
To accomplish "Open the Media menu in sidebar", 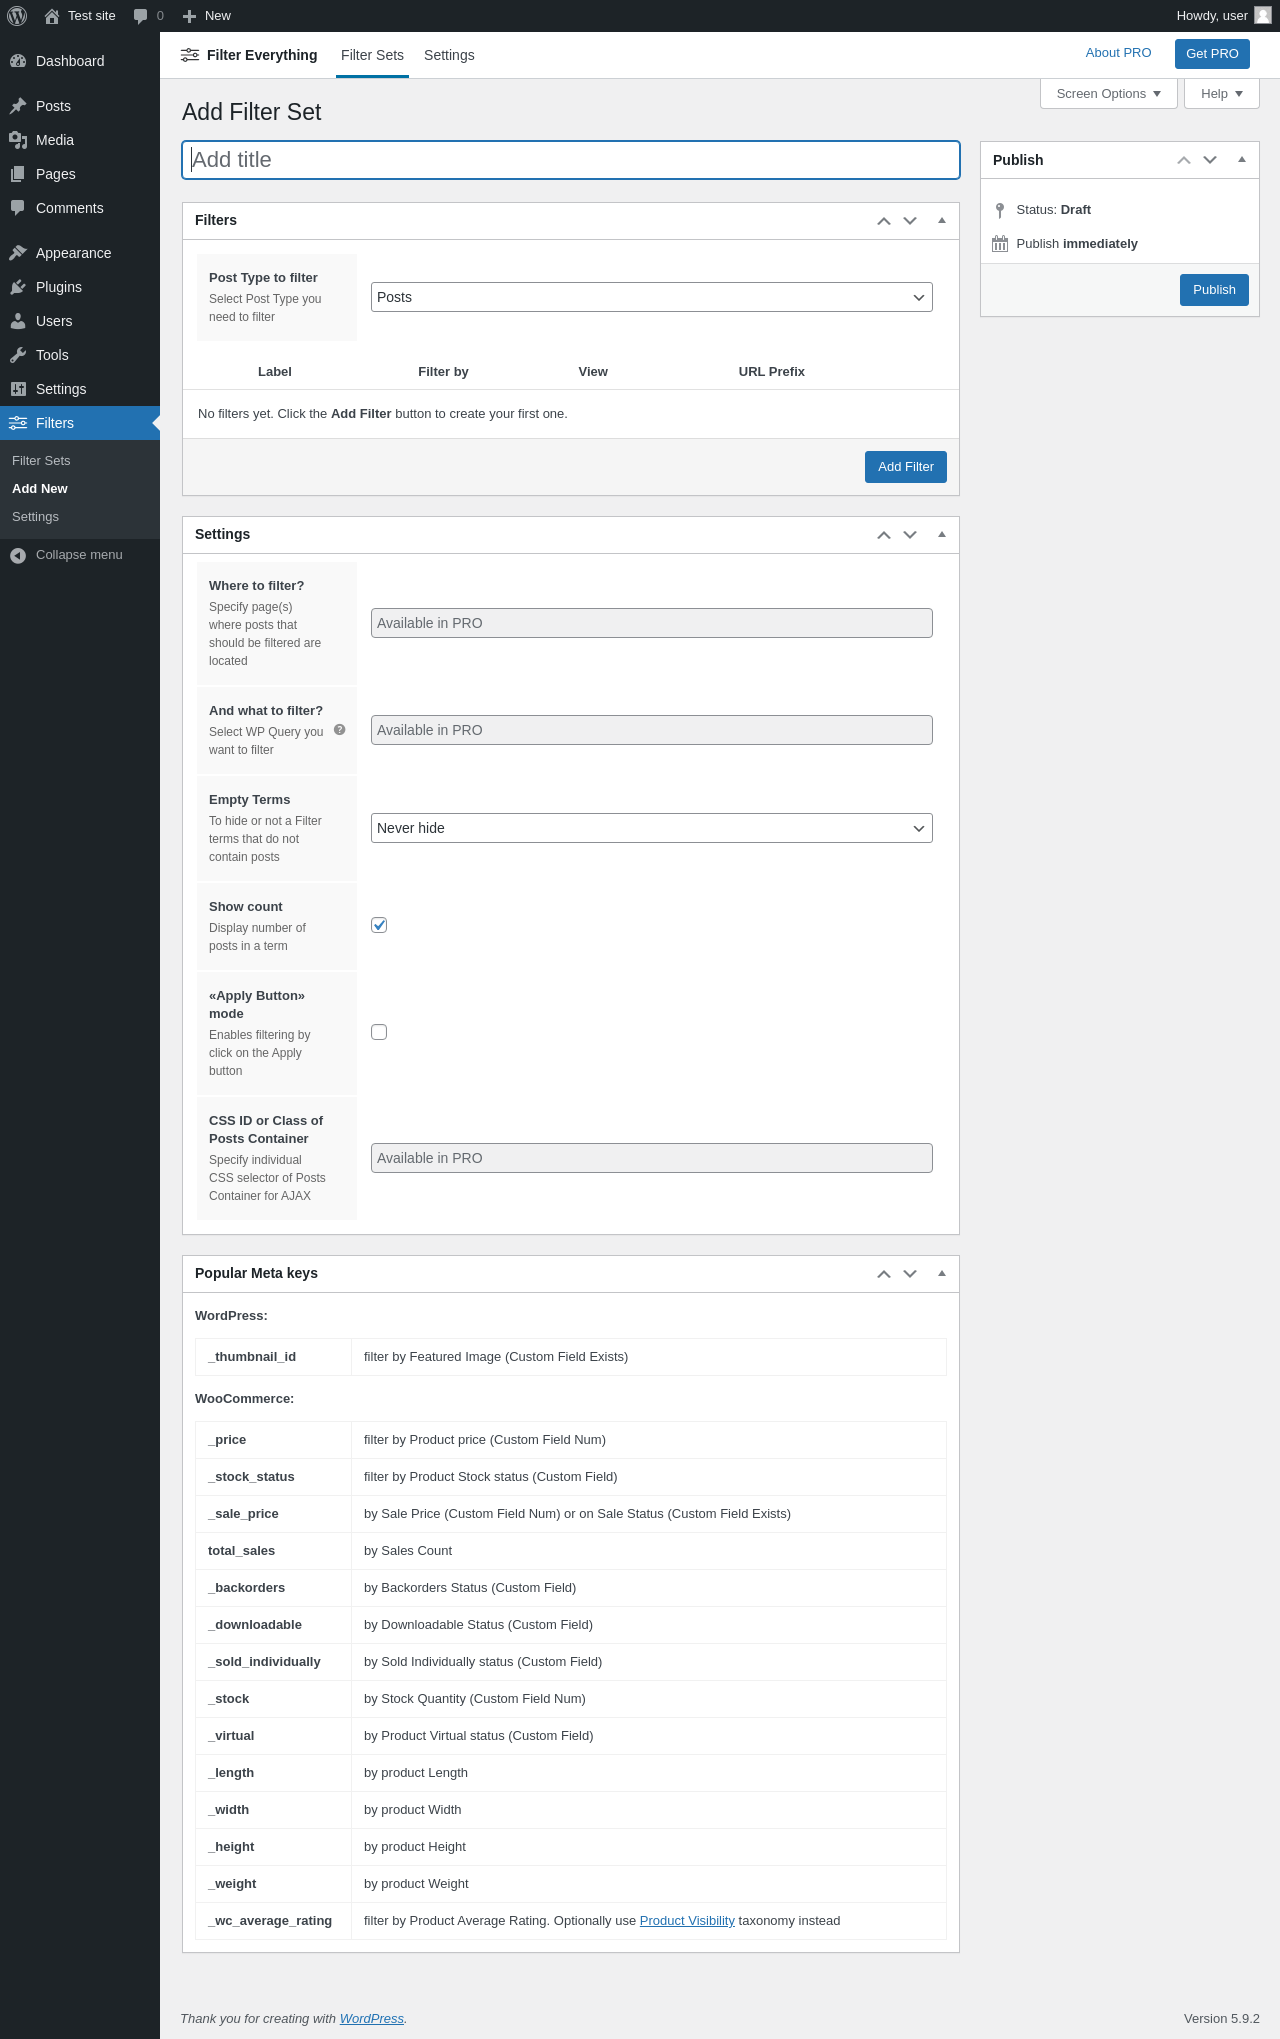I will click(55, 140).
